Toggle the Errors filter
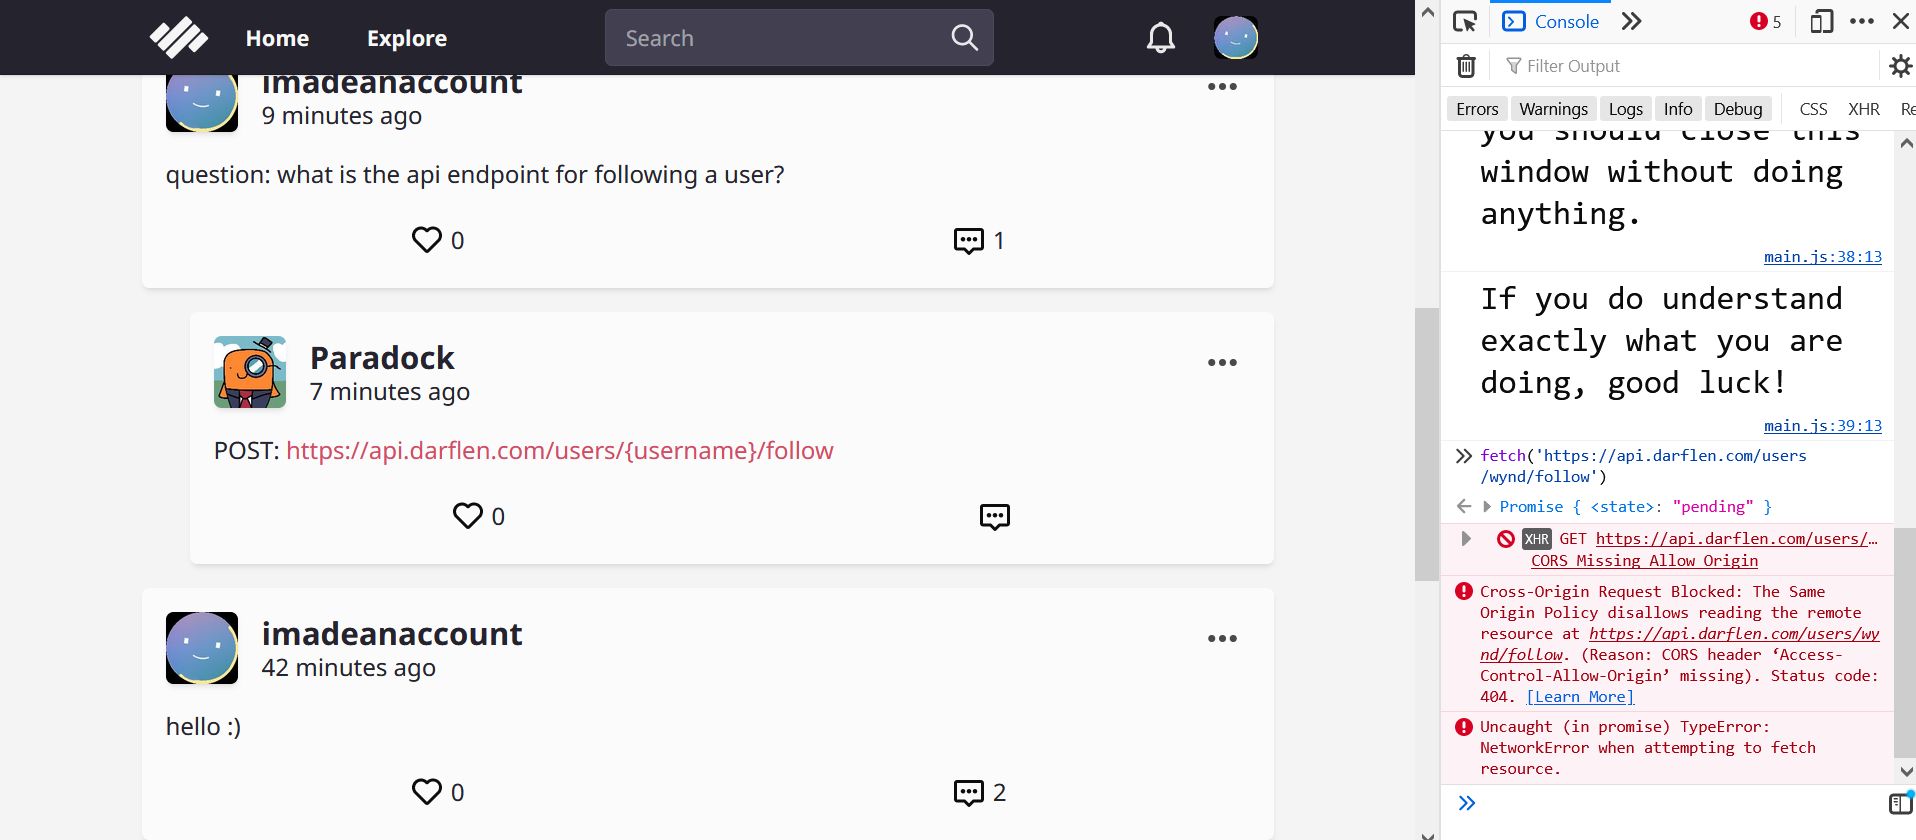1916x840 pixels. click(1477, 109)
